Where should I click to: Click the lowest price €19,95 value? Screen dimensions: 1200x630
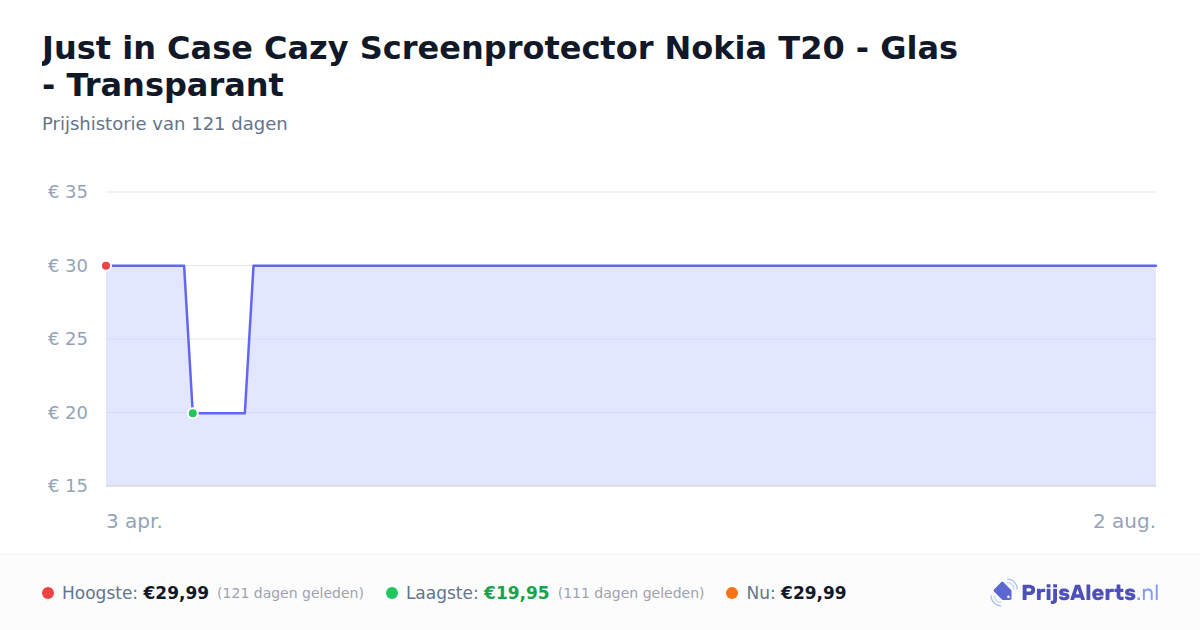point(517,593)
